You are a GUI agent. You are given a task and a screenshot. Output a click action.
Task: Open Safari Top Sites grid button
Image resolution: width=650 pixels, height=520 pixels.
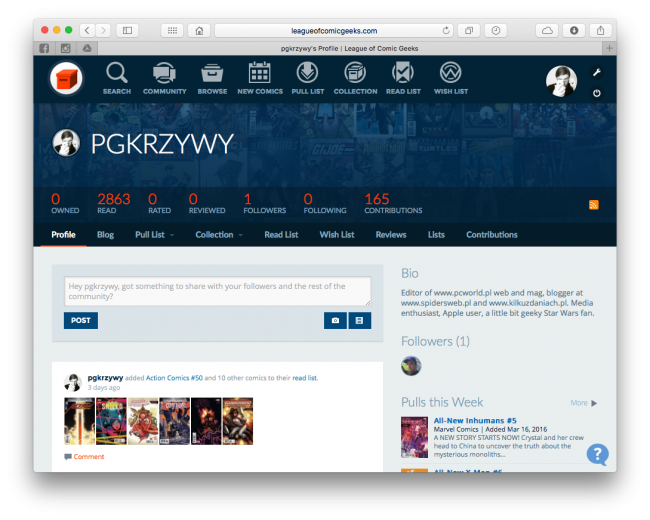tap(172, 30)
